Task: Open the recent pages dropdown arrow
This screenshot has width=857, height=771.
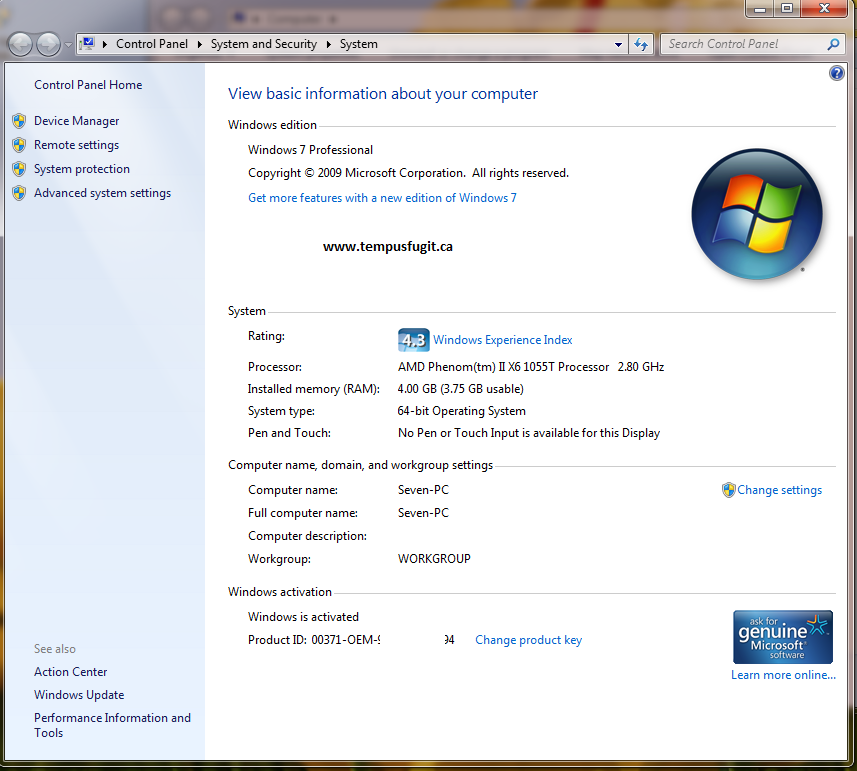Action: pyautogui.click(x=68, y=45)
